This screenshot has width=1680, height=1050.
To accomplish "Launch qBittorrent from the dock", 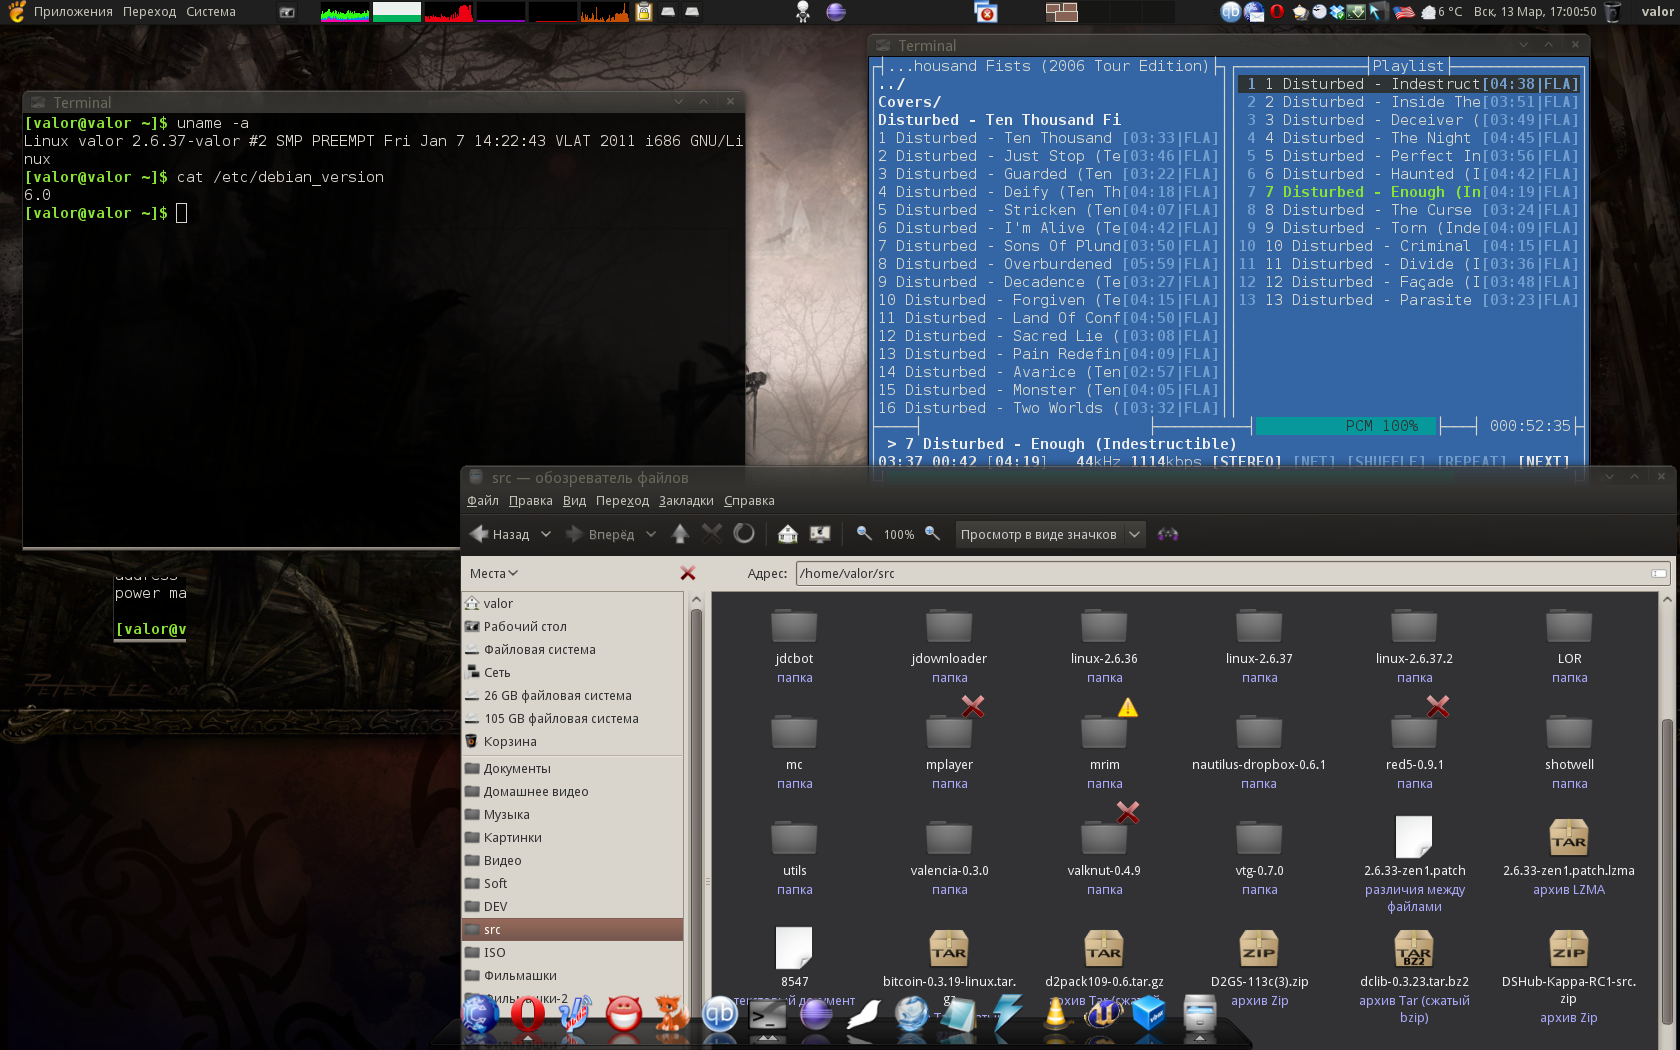I will [719, 1015].
